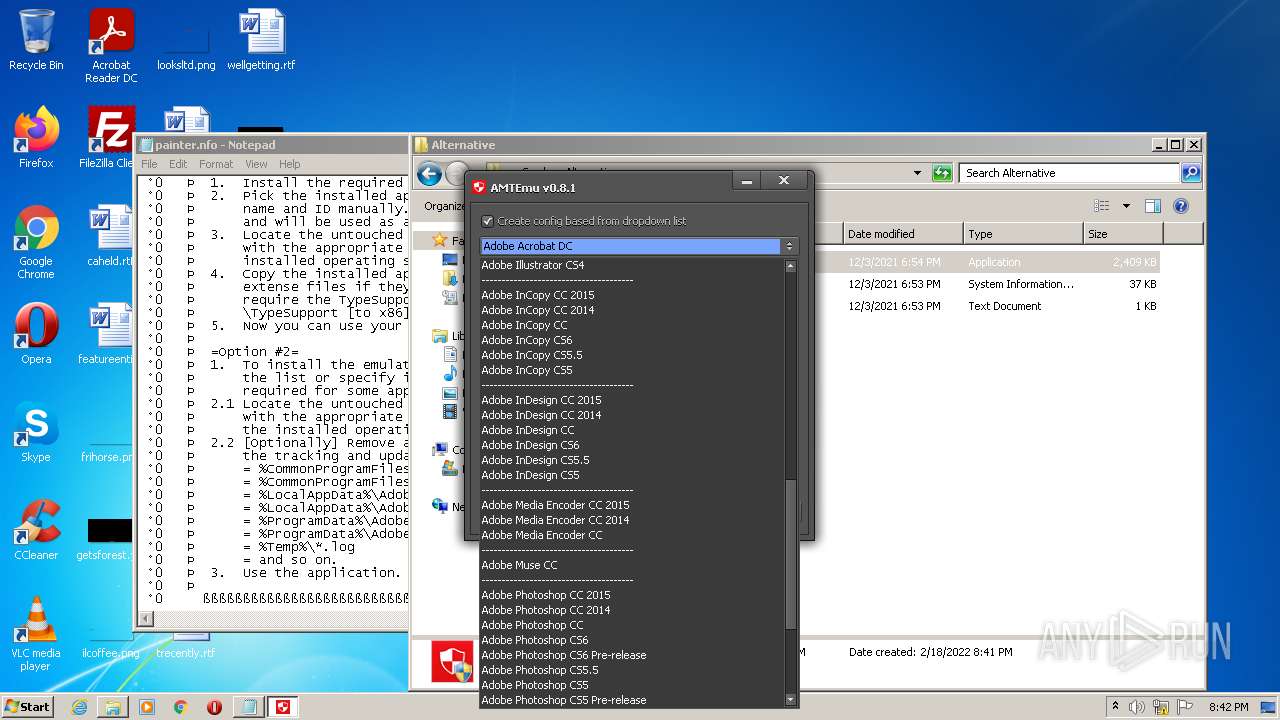Change view icon in Explorer toolbar
The width and height of the screenshot is (1280, 720).
coord(1102,206)
